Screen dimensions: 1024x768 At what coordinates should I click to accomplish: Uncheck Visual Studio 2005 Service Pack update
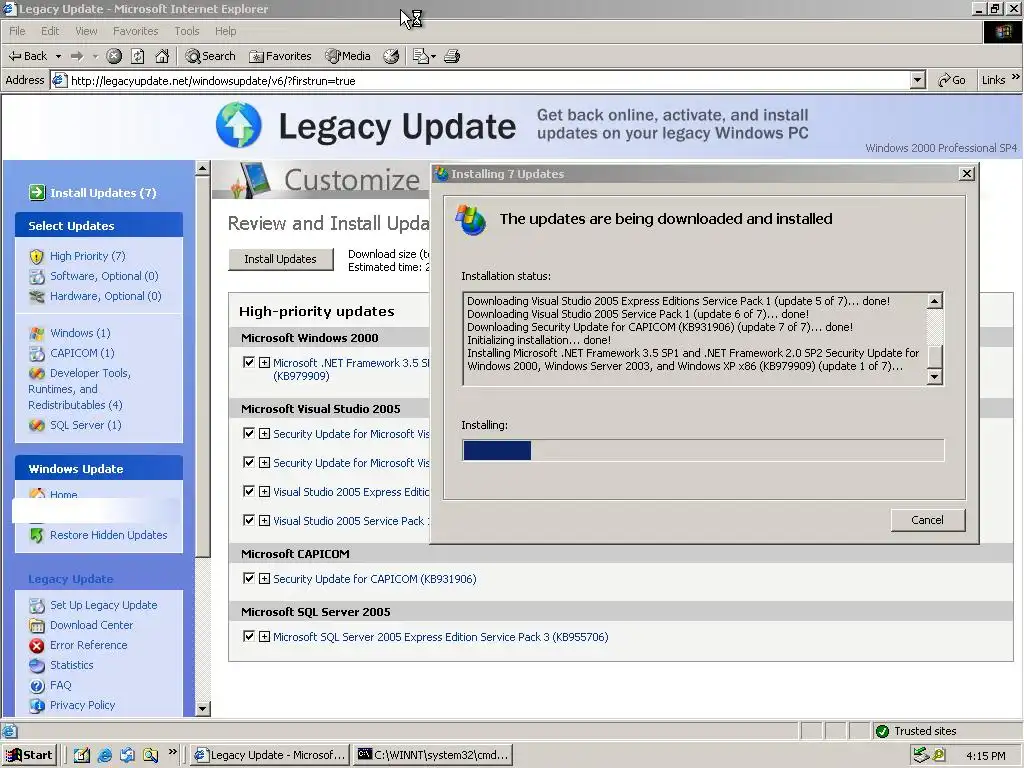tap(248, 520)
